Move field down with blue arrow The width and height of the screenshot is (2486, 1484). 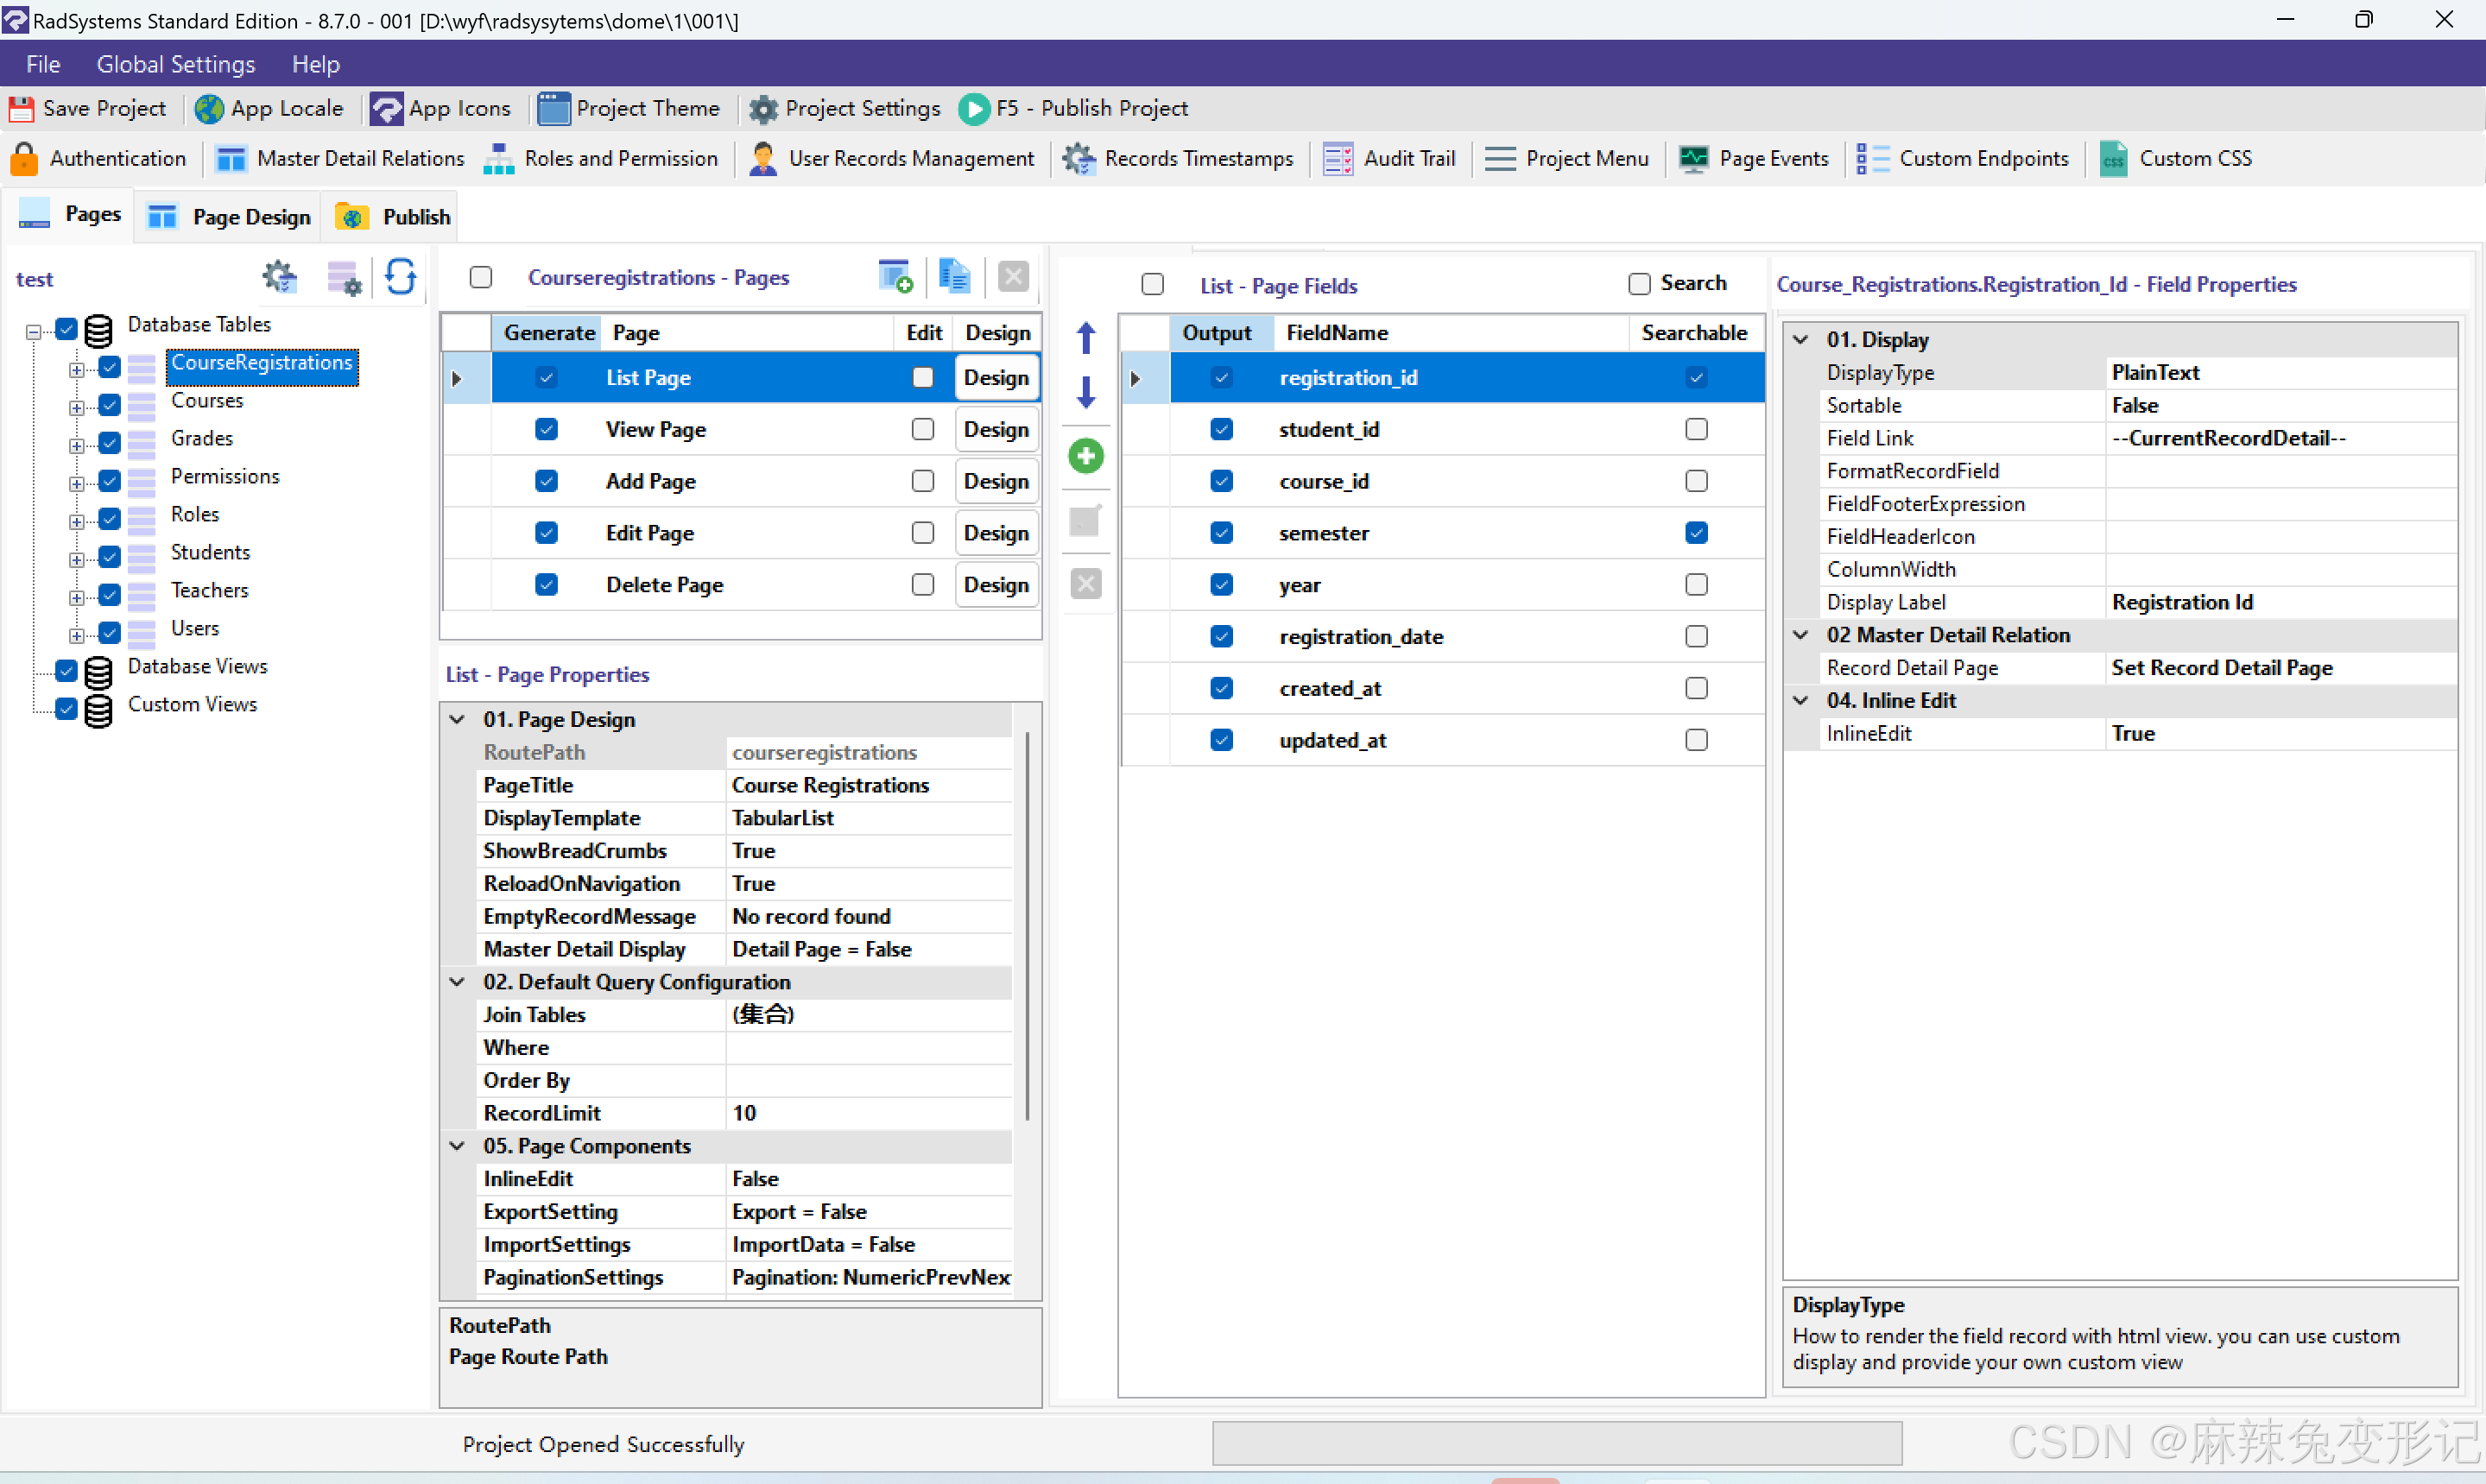click(1085, 391)
